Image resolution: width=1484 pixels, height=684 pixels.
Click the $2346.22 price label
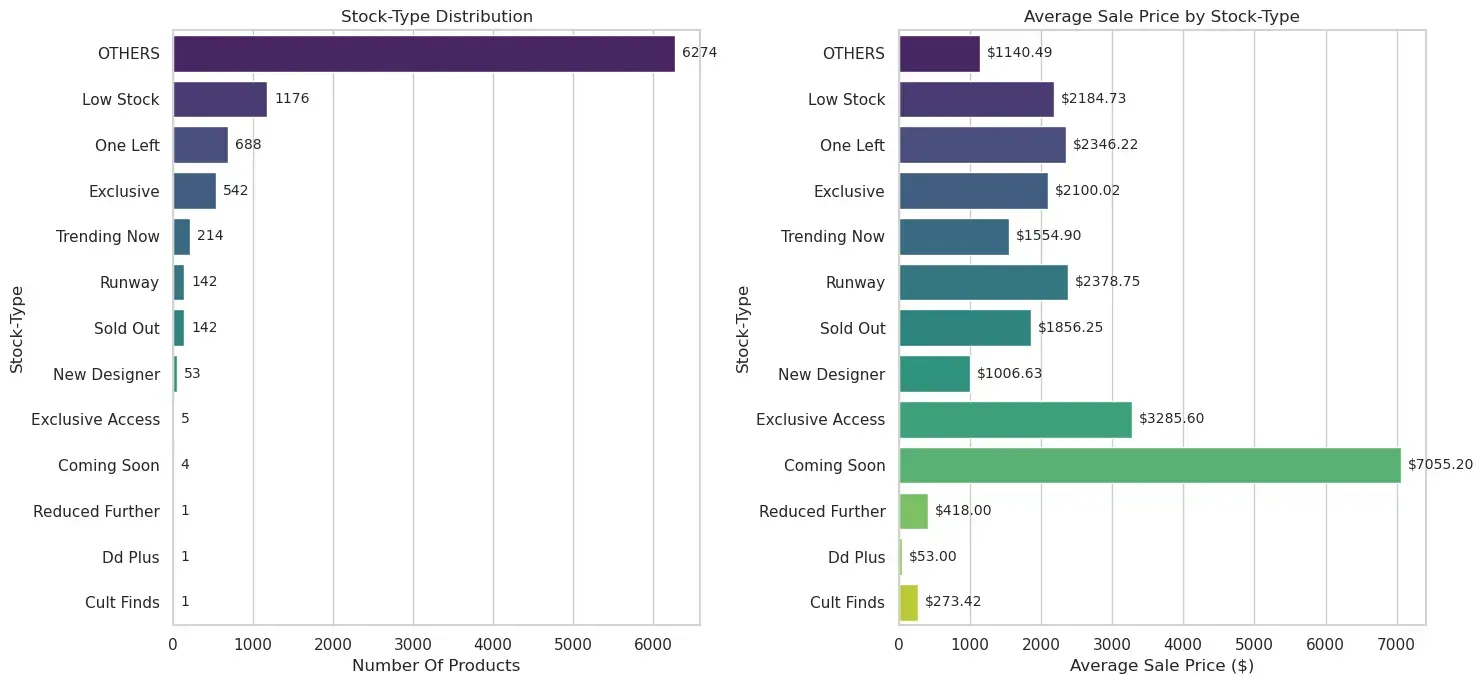tap(1105, 145)
